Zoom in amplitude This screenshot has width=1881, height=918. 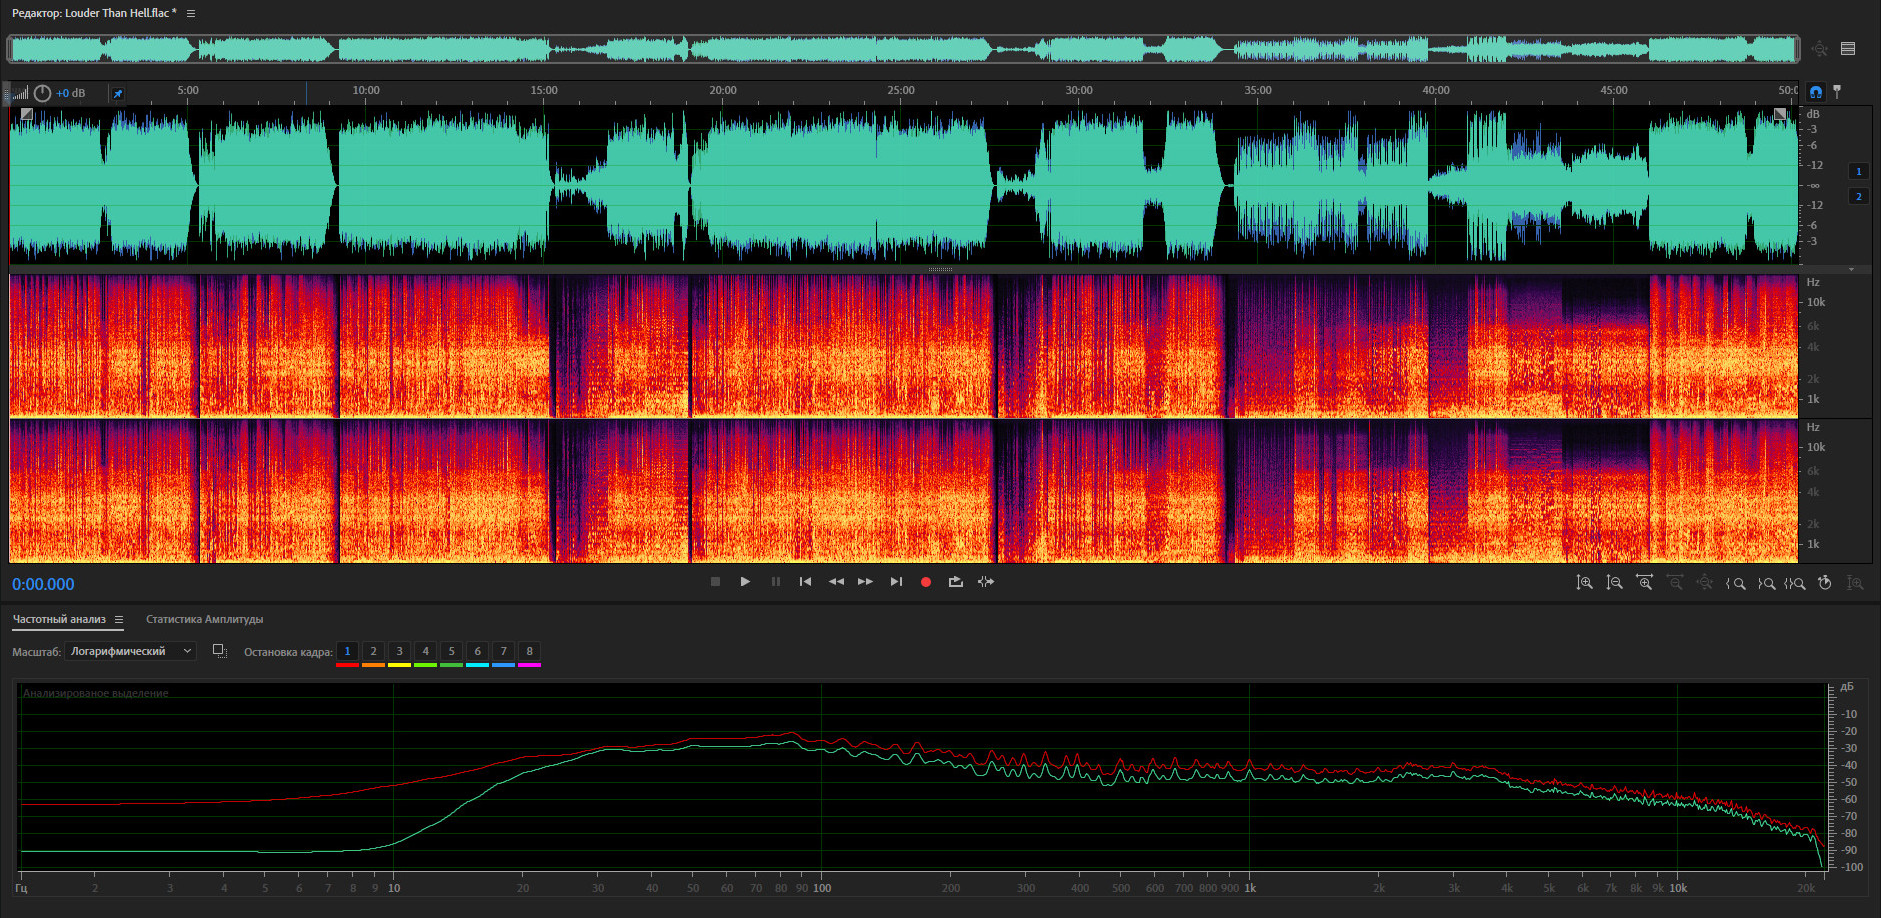(1584, 583)
